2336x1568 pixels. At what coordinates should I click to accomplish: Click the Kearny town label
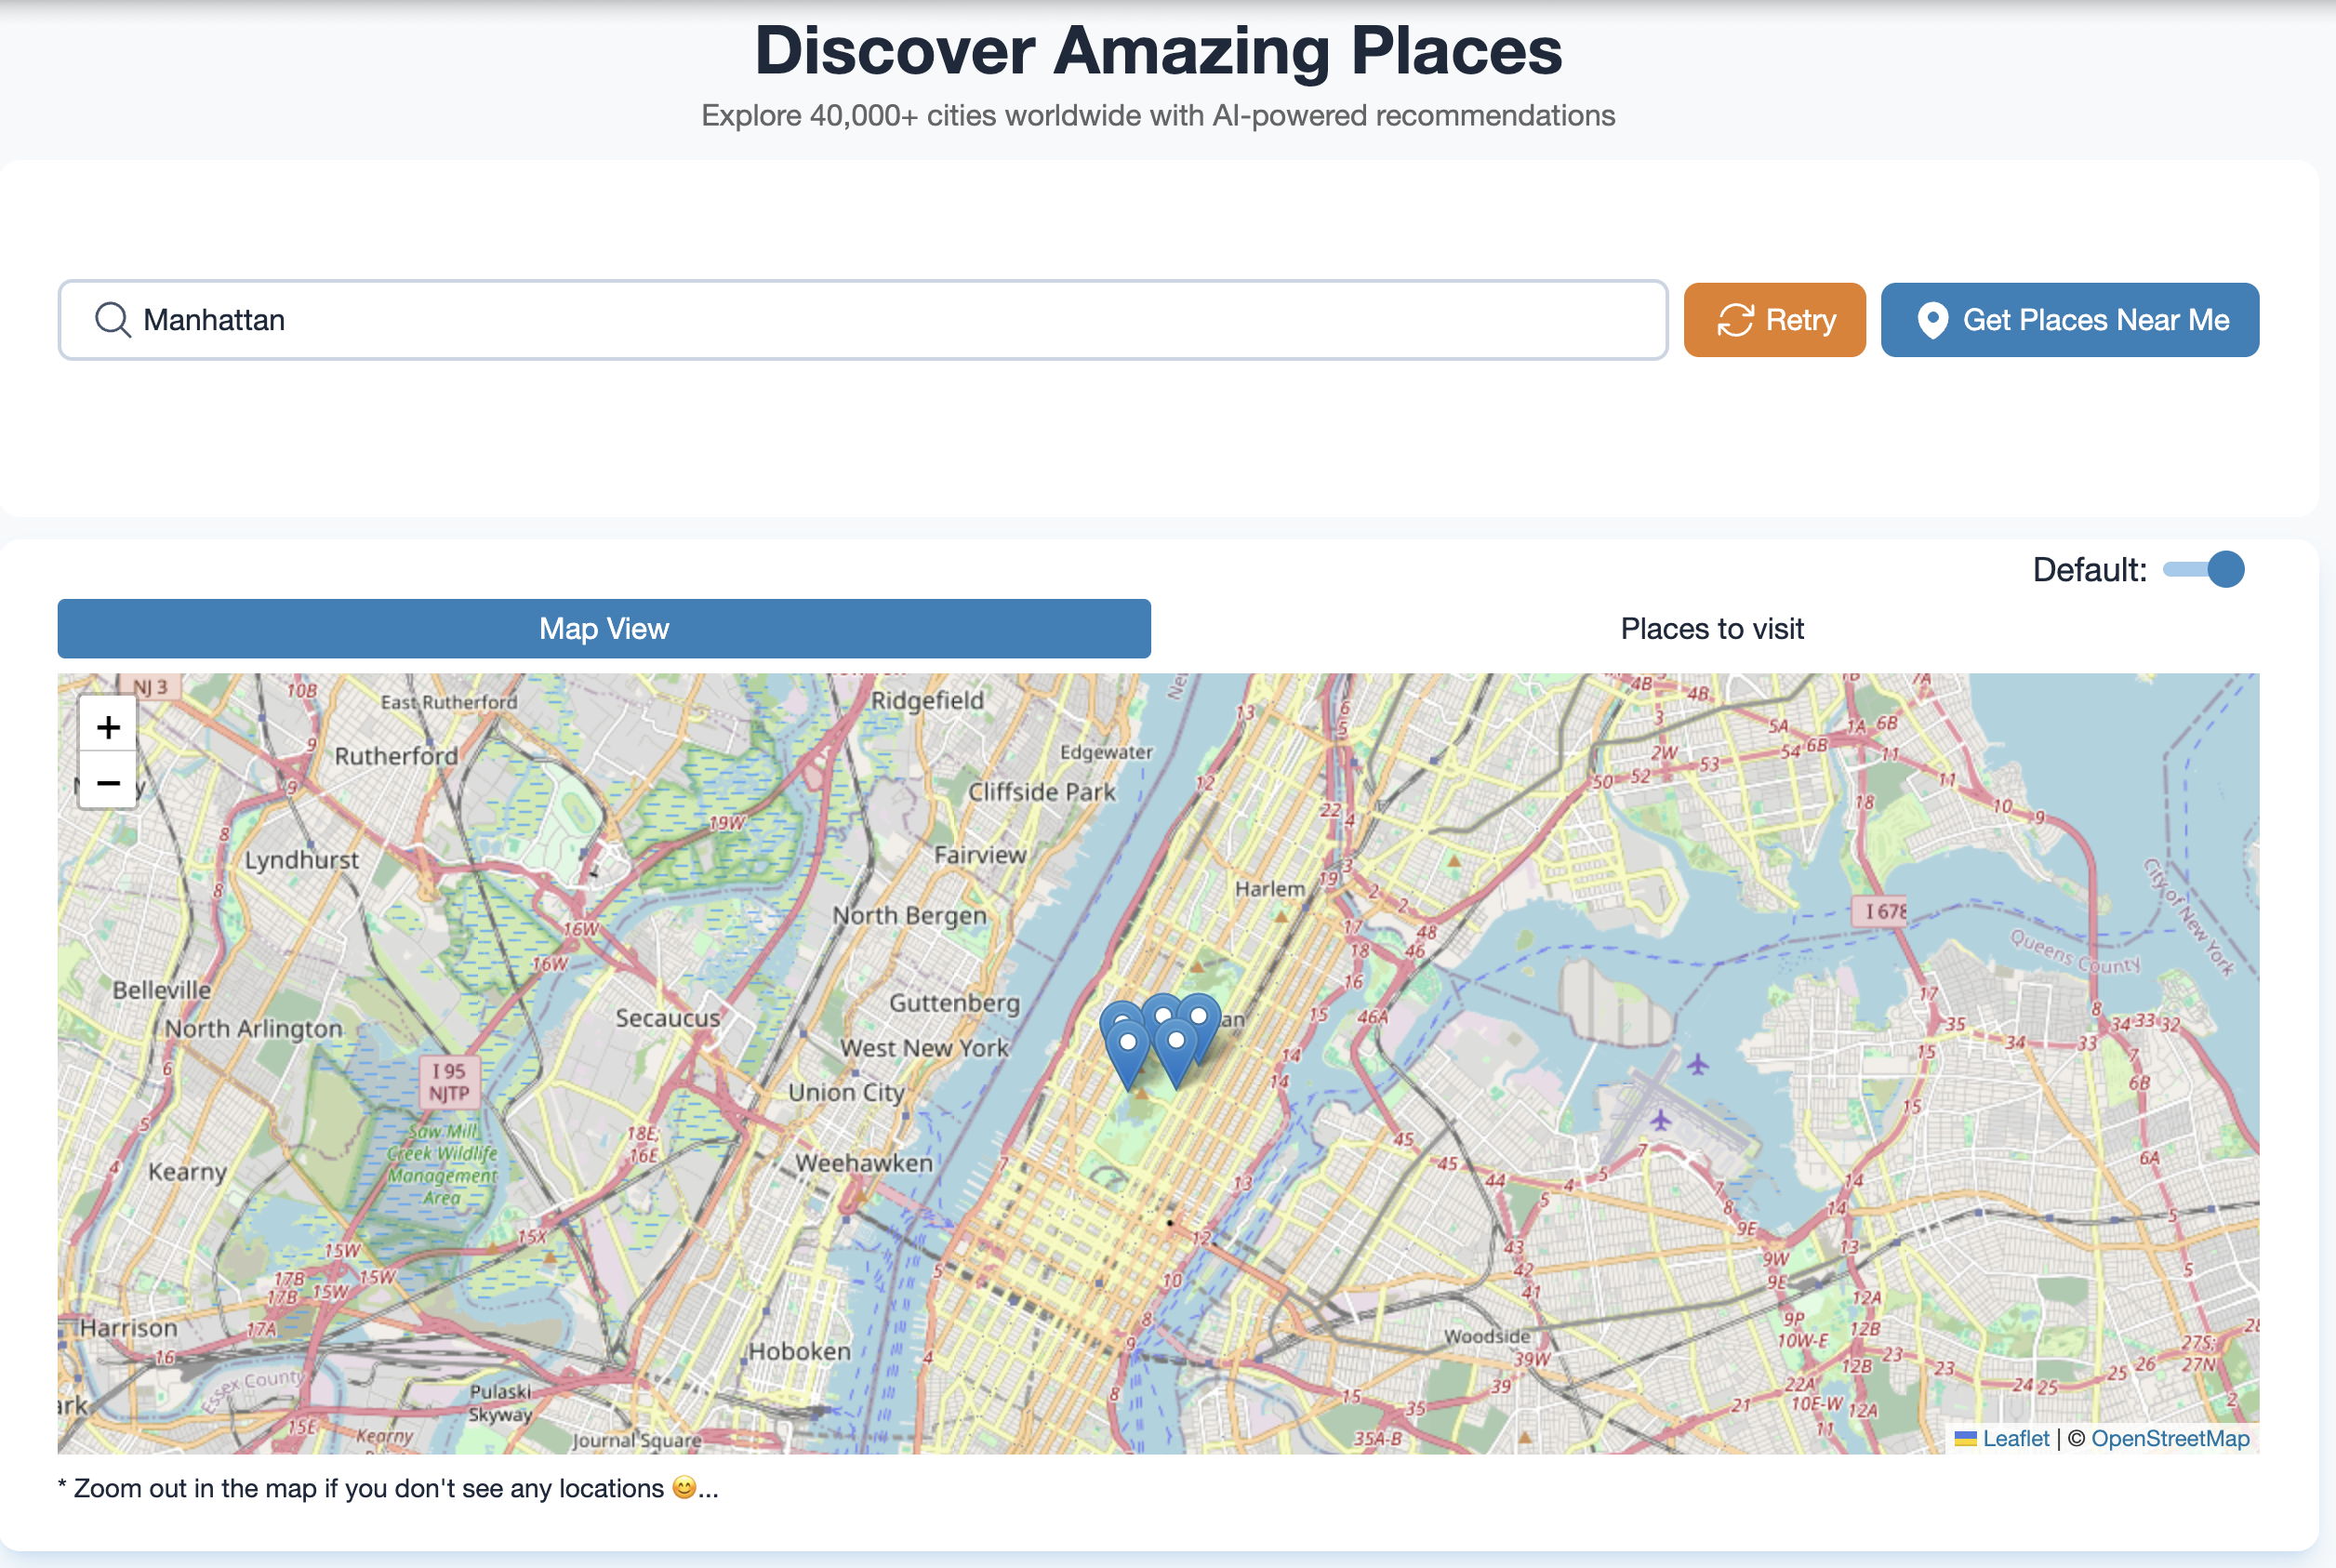click(187, 1172)
